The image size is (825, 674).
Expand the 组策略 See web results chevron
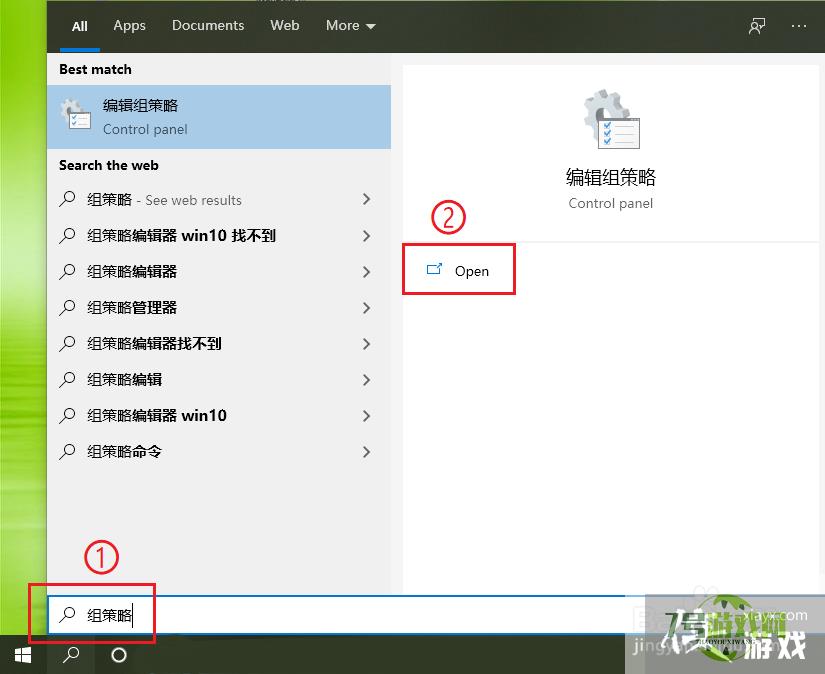click(367, 199)
